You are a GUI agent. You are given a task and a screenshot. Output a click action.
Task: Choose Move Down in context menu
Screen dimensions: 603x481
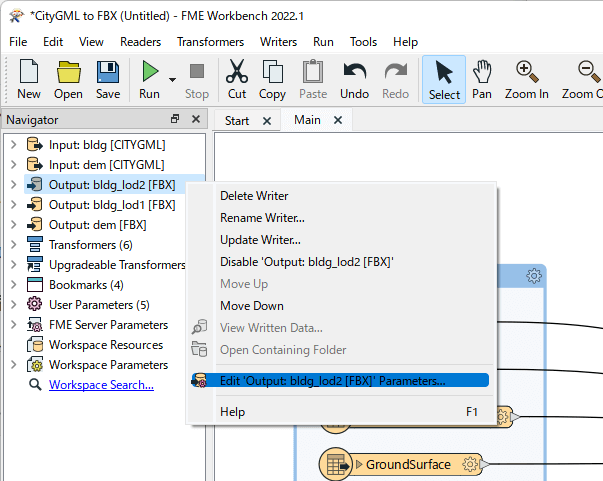click(252, 306)
